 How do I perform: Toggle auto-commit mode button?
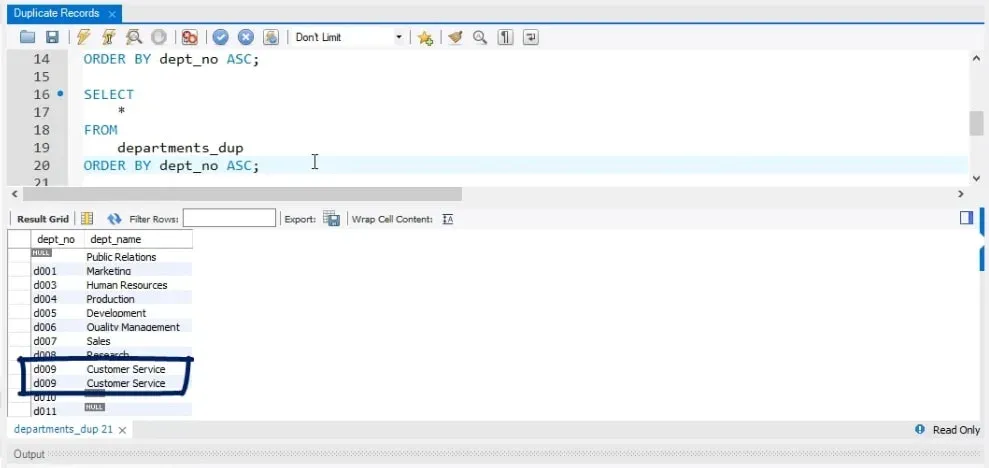coord(271,37)
